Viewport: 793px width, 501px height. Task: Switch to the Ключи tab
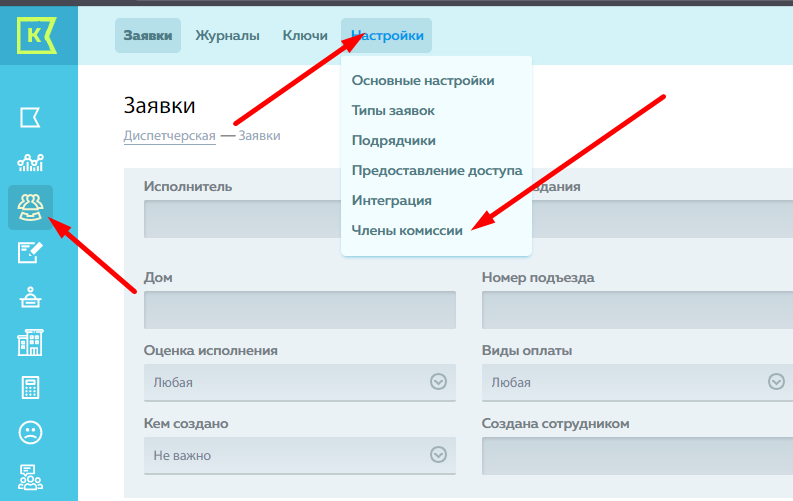pyautogui.click(x=305, y=36)
